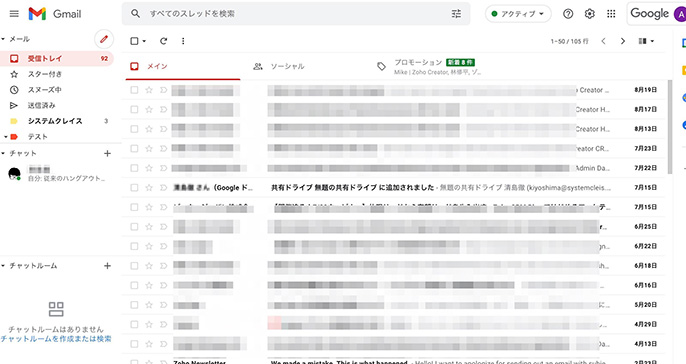Open the Google apps grid
Viewport: 686px width, 364px height.
(611, 14)
